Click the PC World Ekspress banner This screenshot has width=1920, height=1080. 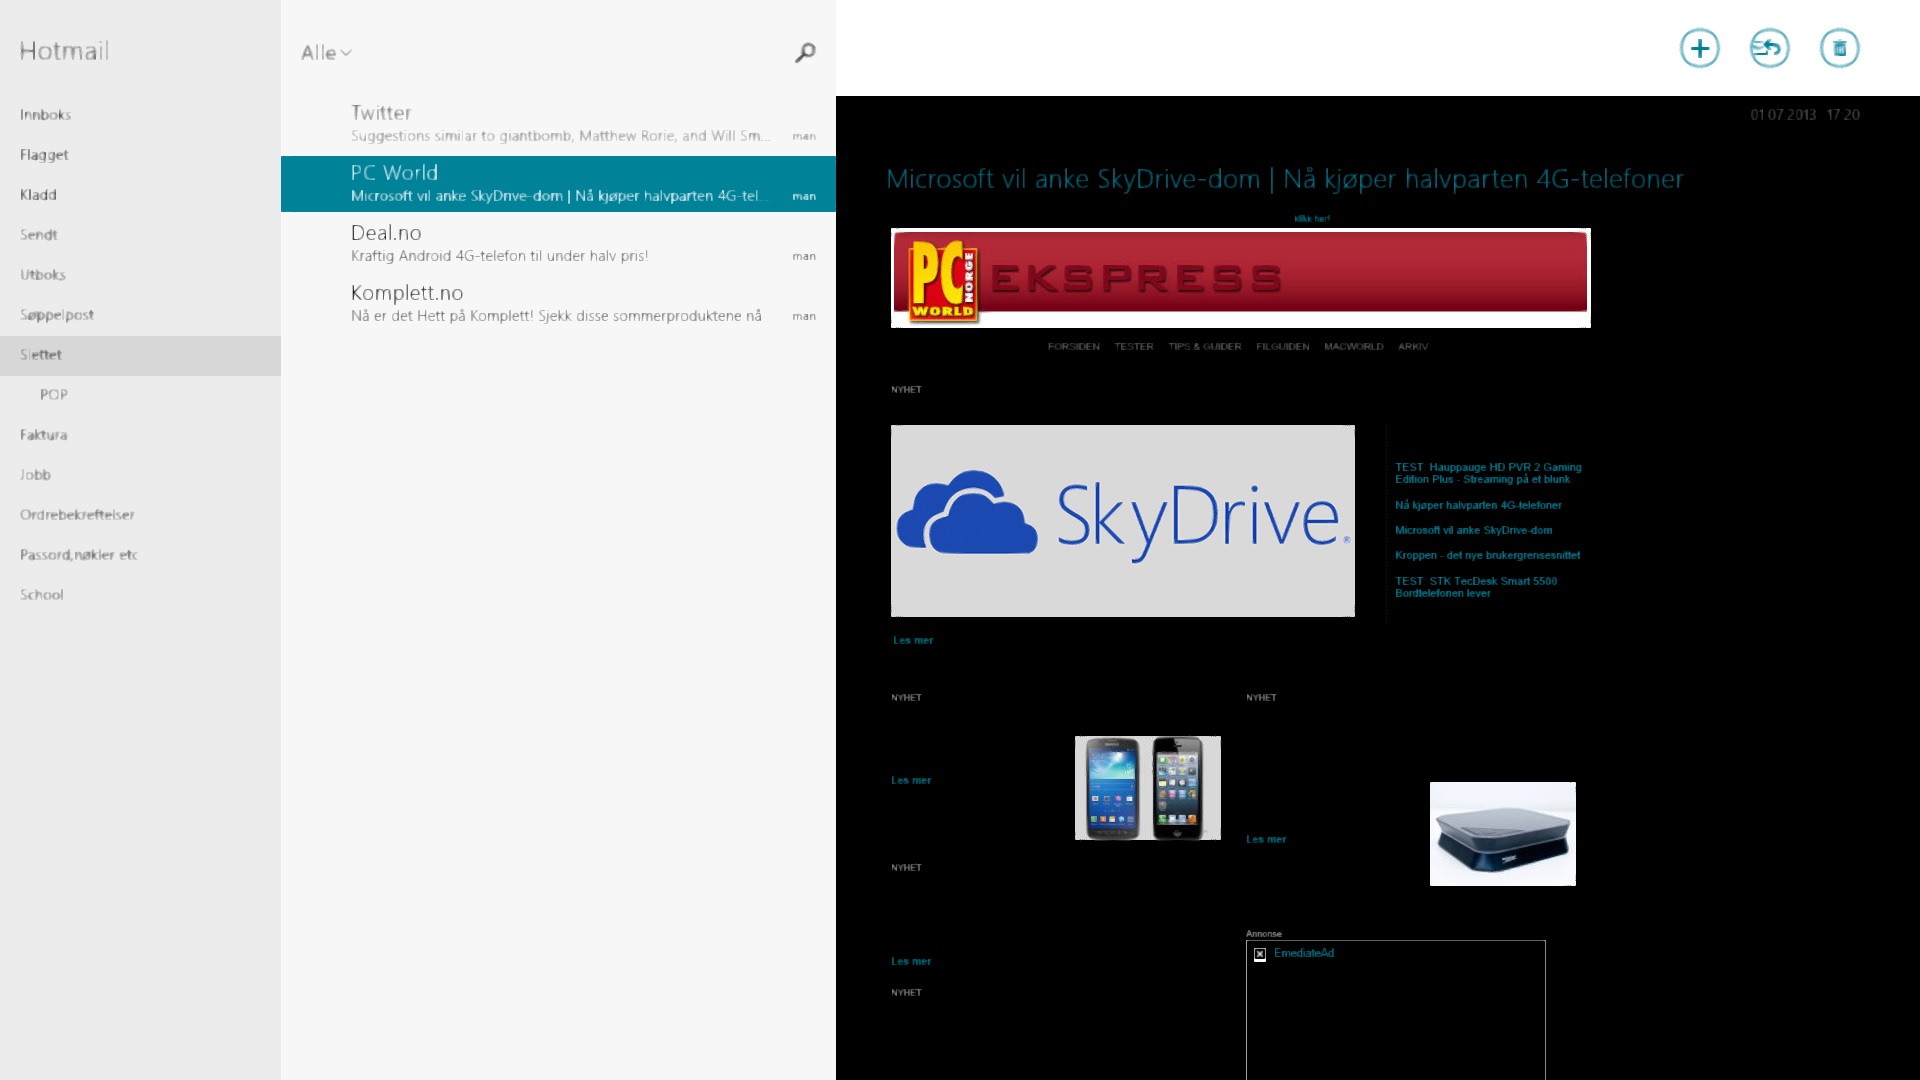1240,278
